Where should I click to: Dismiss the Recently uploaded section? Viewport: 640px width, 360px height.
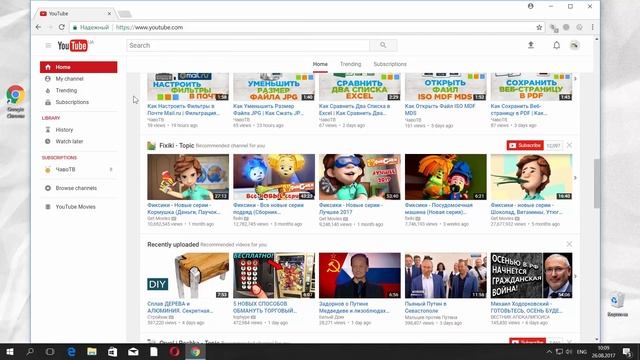pos(569,244)
